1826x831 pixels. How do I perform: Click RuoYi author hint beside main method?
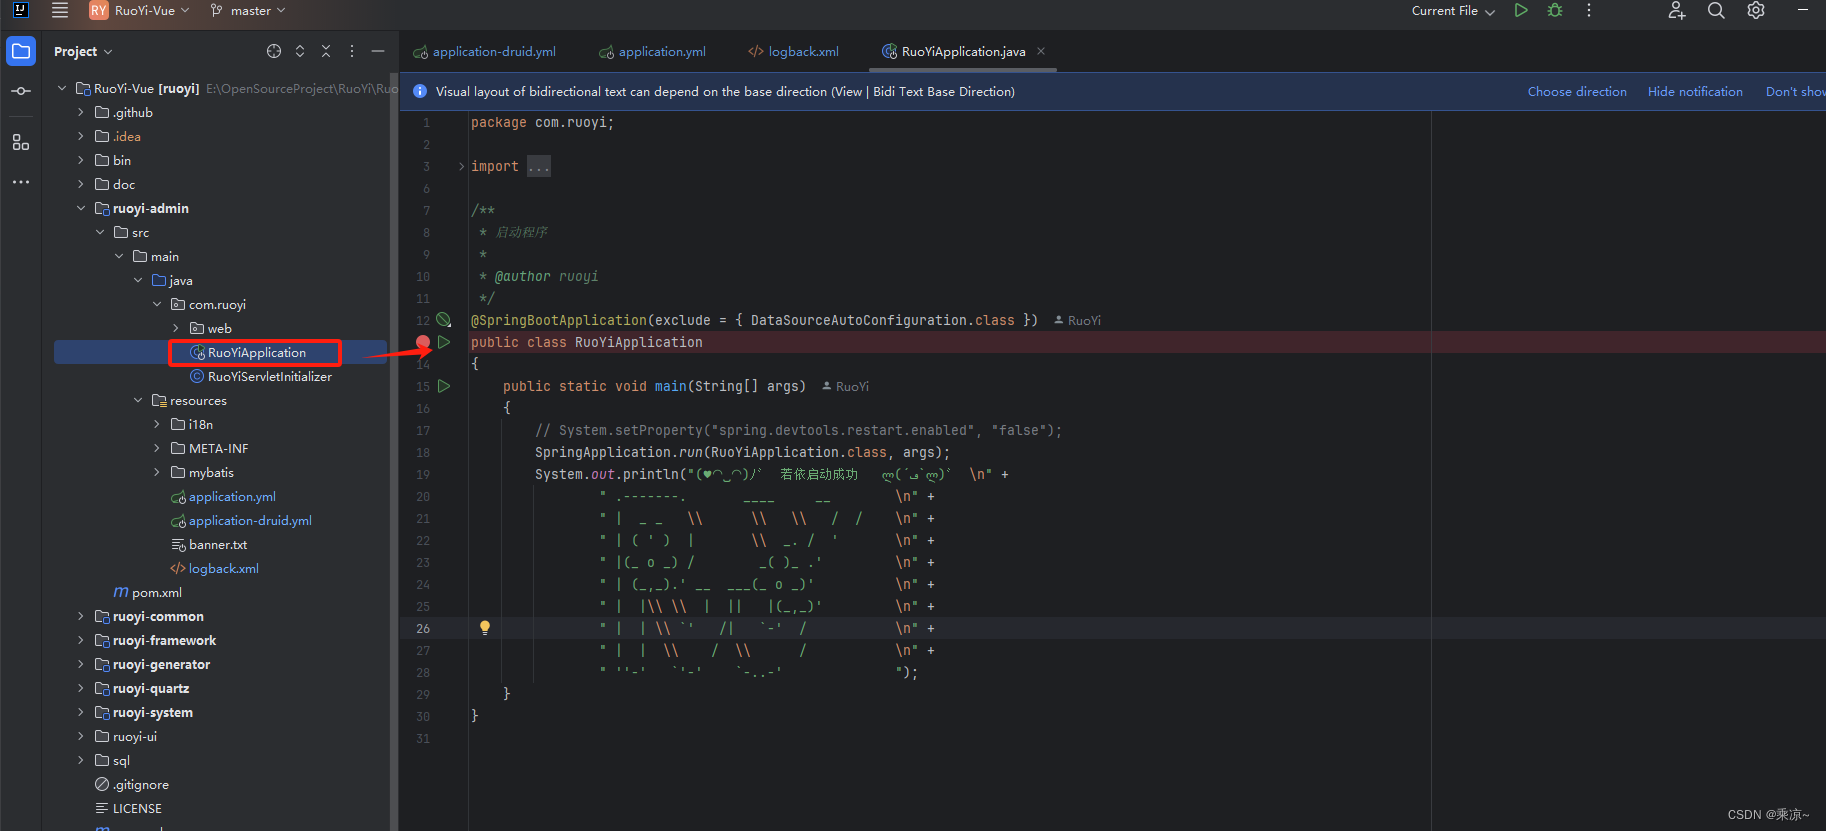pyautogui.click(x=845, y=386)
